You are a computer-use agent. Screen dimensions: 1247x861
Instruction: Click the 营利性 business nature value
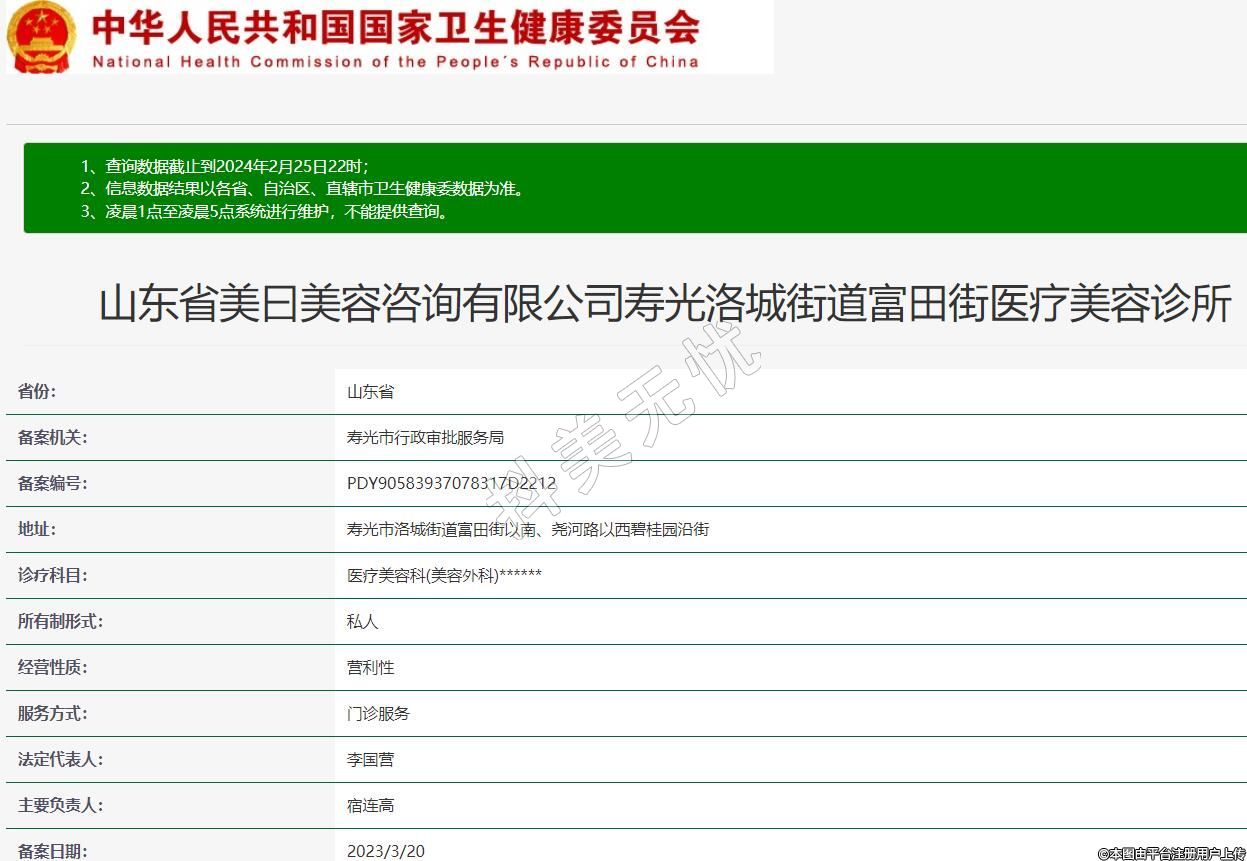coord(371,668)
